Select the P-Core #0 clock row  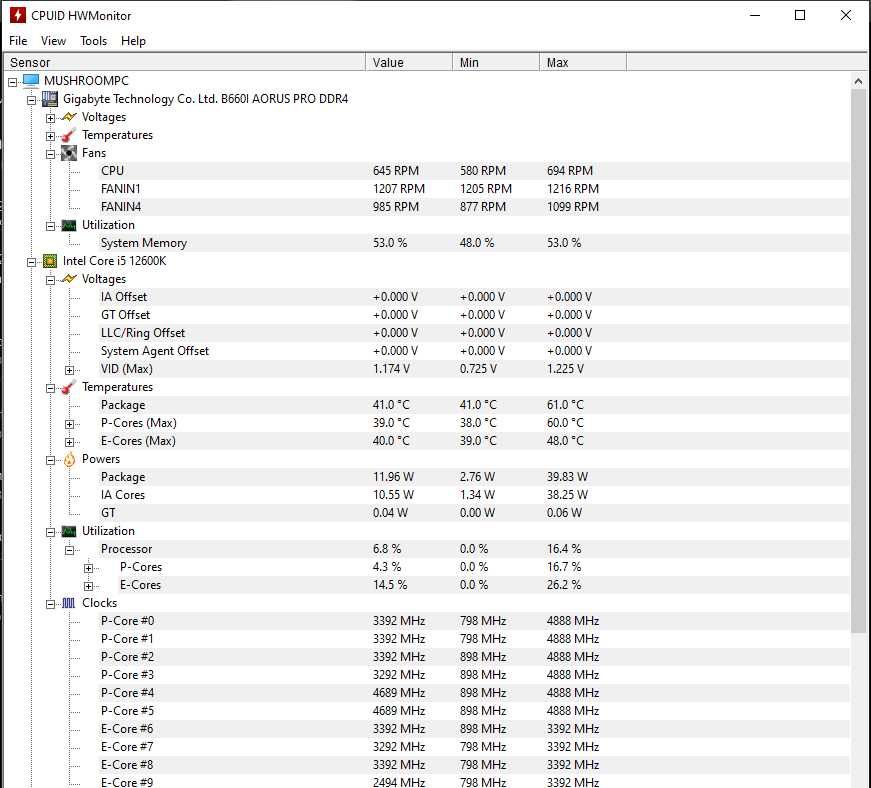[x=473, y=621]
